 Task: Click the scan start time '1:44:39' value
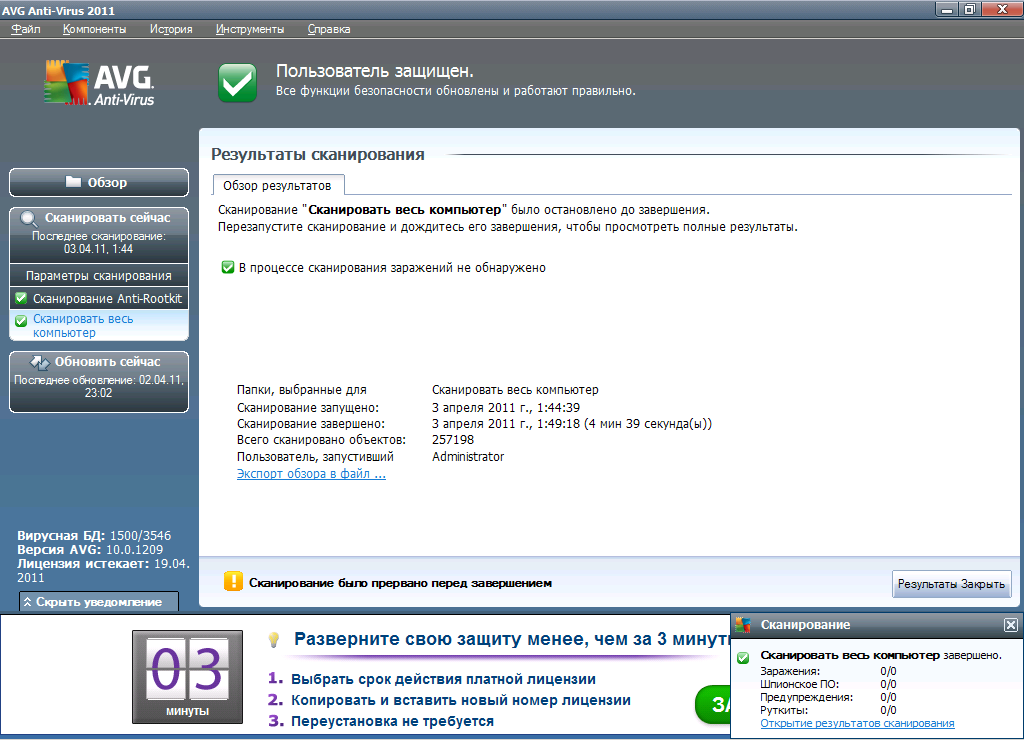(x=506, y=408)
